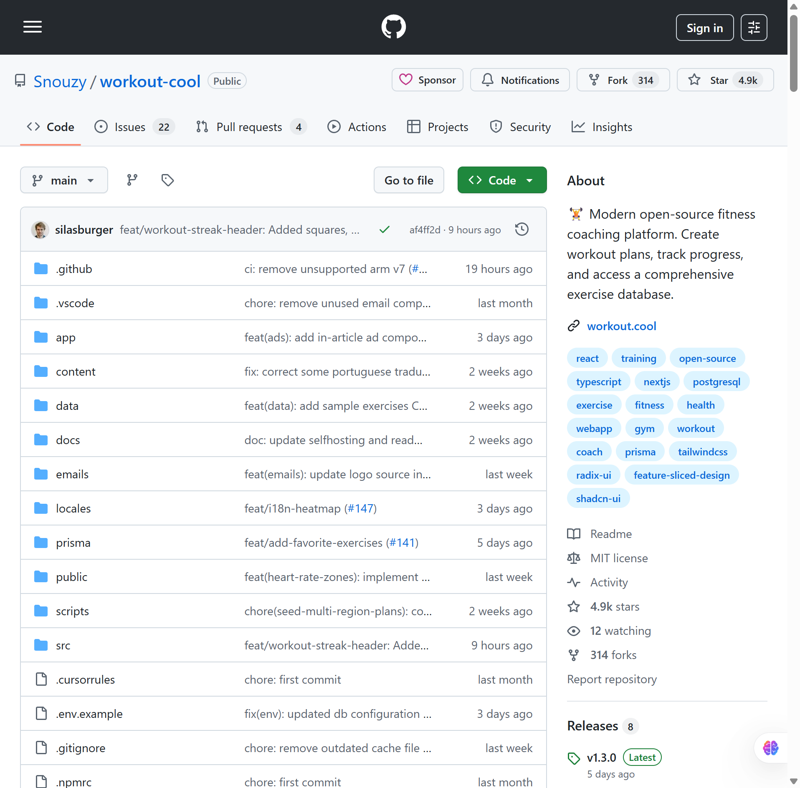Click the Notifications button
Viewport: 800px width, 788px height.
520,80
